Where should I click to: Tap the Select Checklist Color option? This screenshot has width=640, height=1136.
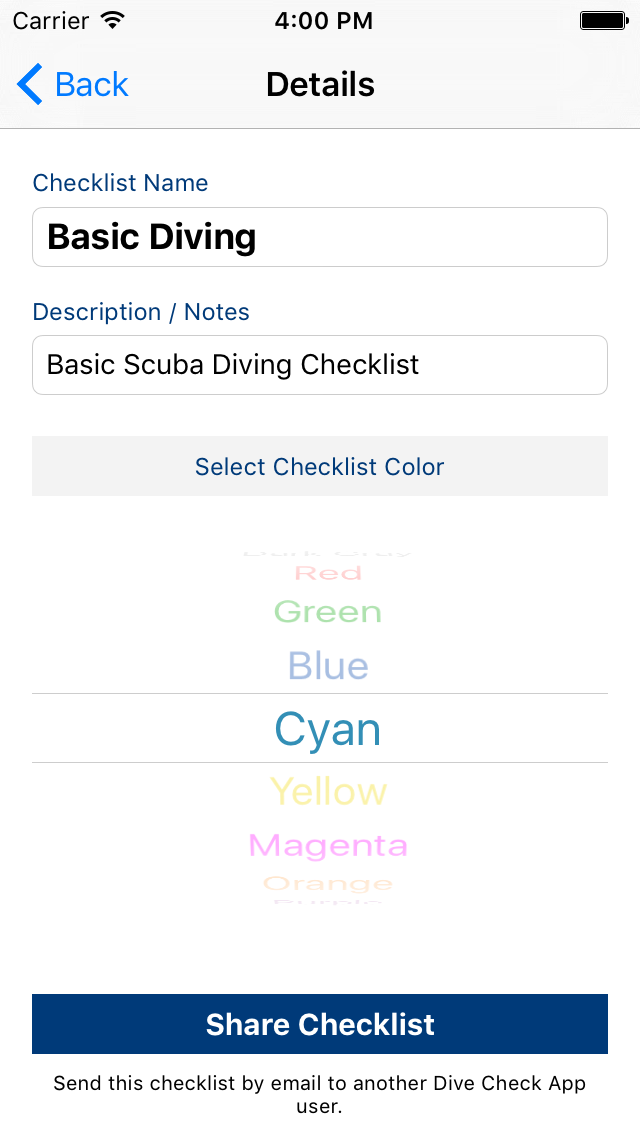320,466
